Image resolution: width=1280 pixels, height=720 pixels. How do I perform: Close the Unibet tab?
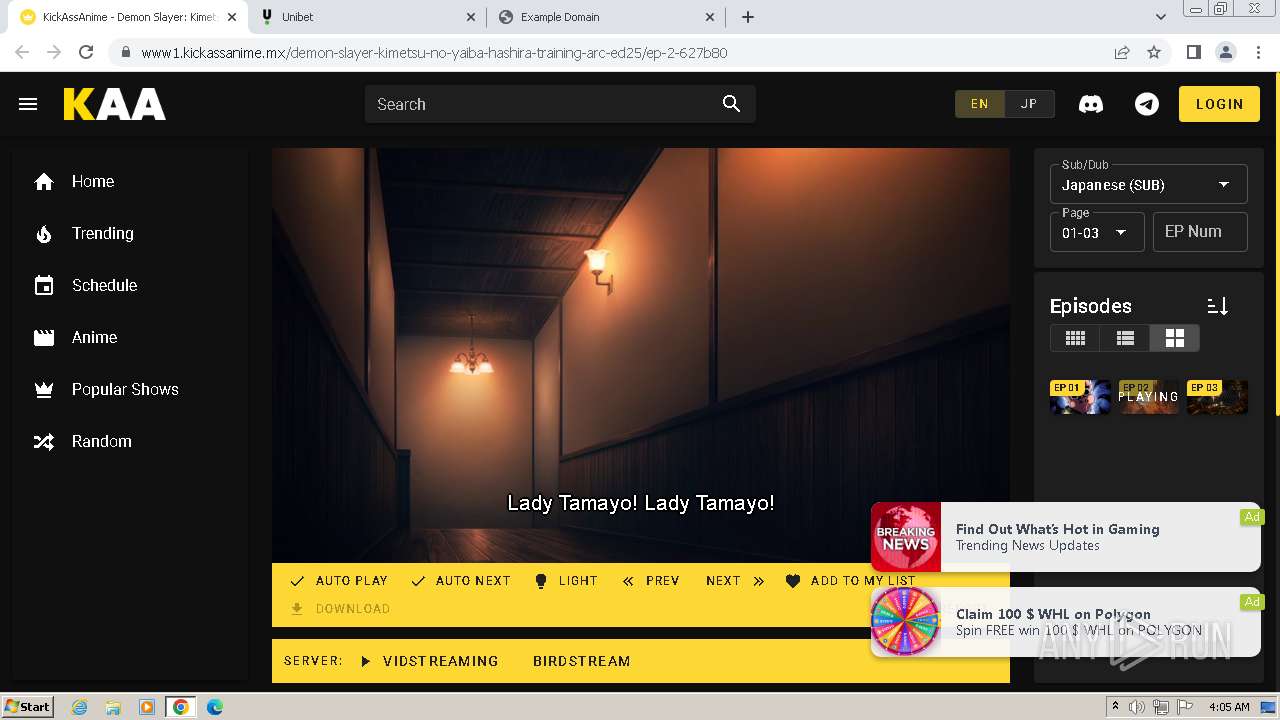472,17
